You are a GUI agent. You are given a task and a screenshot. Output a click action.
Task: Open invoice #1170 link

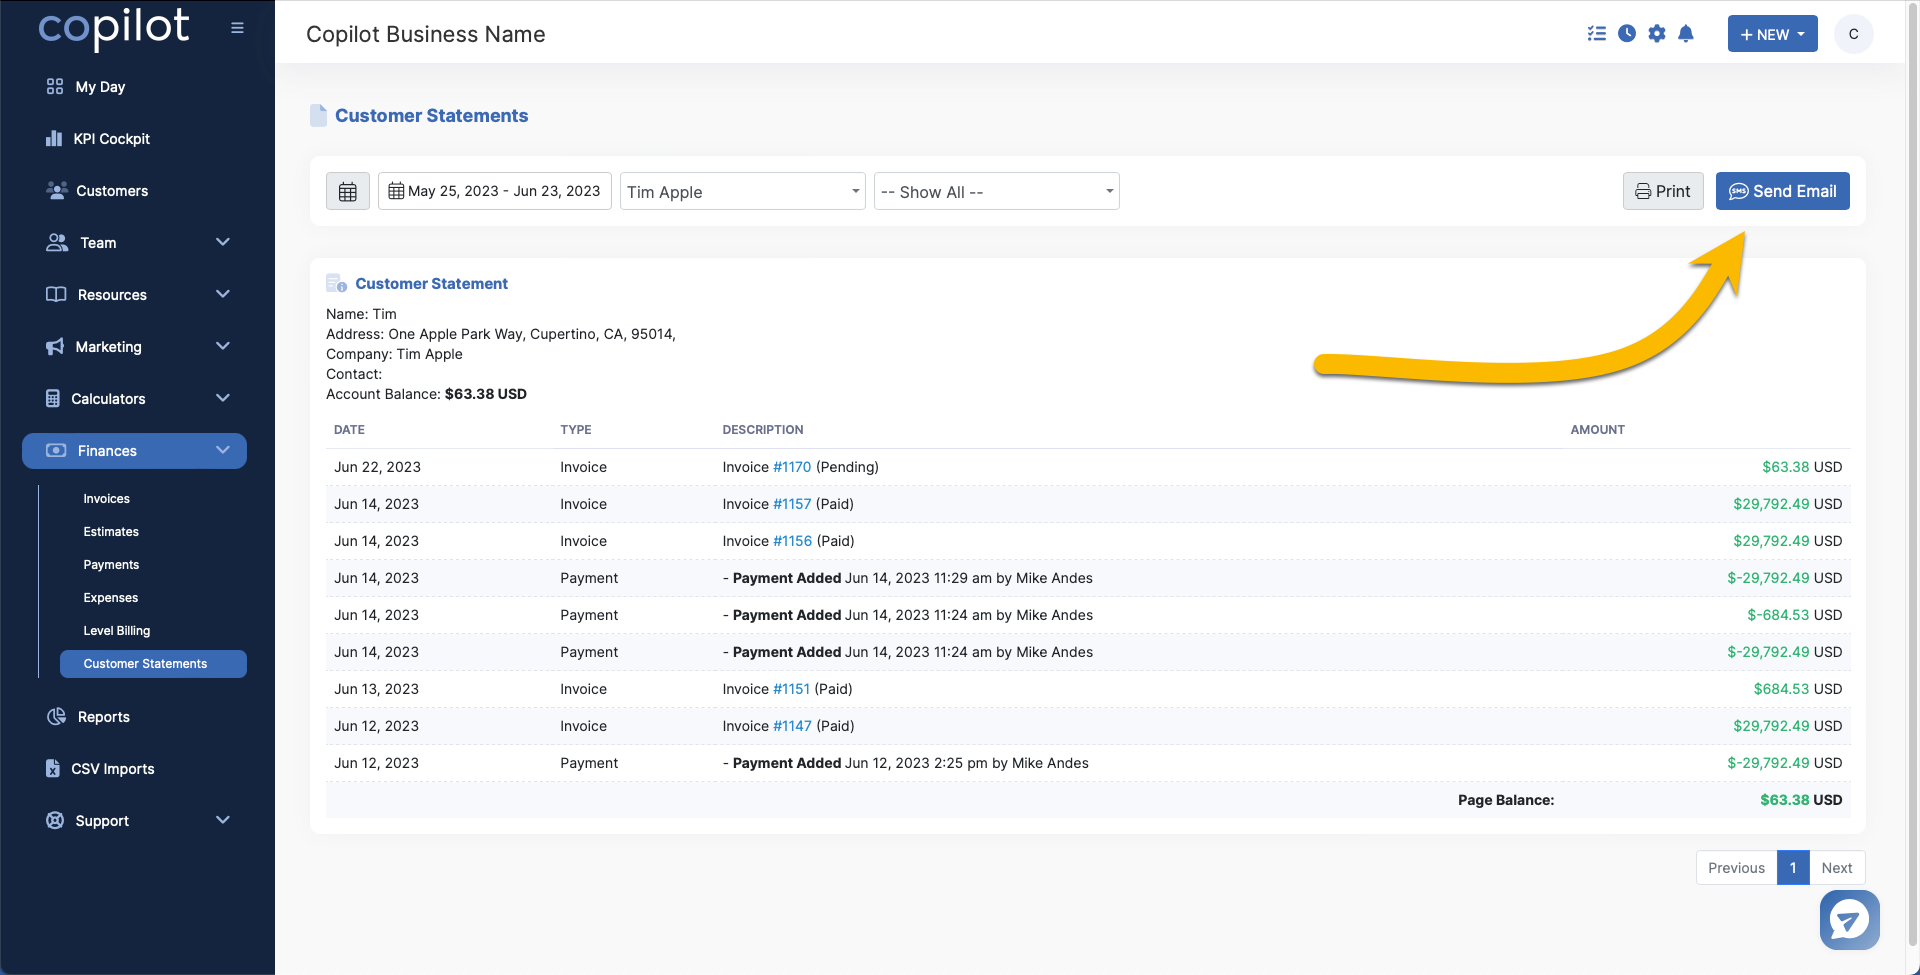coord(792,467)
